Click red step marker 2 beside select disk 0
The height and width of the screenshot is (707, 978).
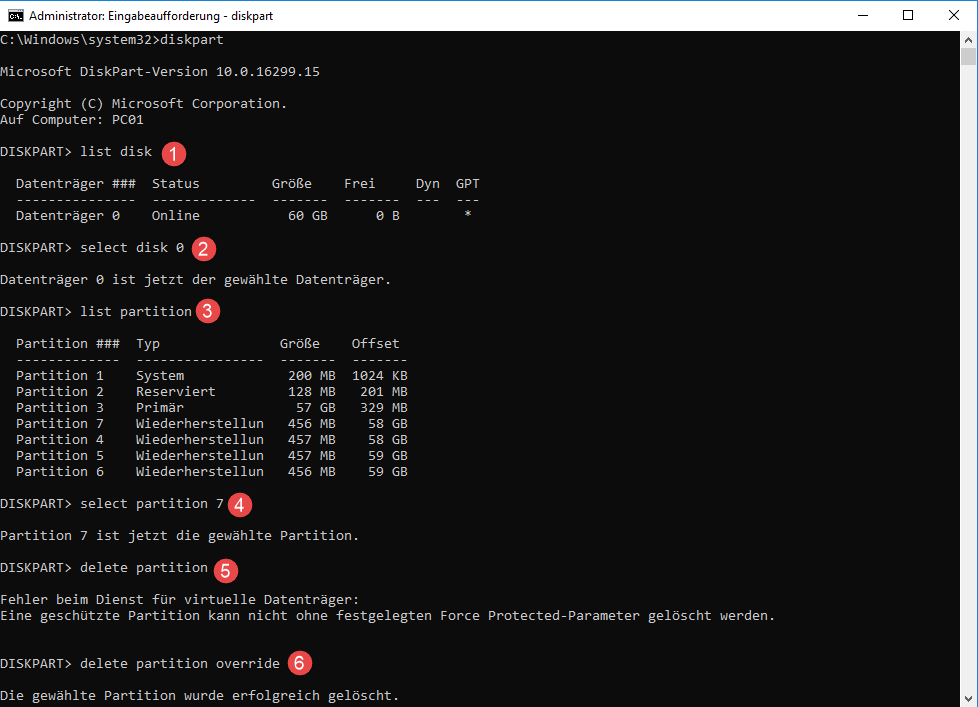204,248
